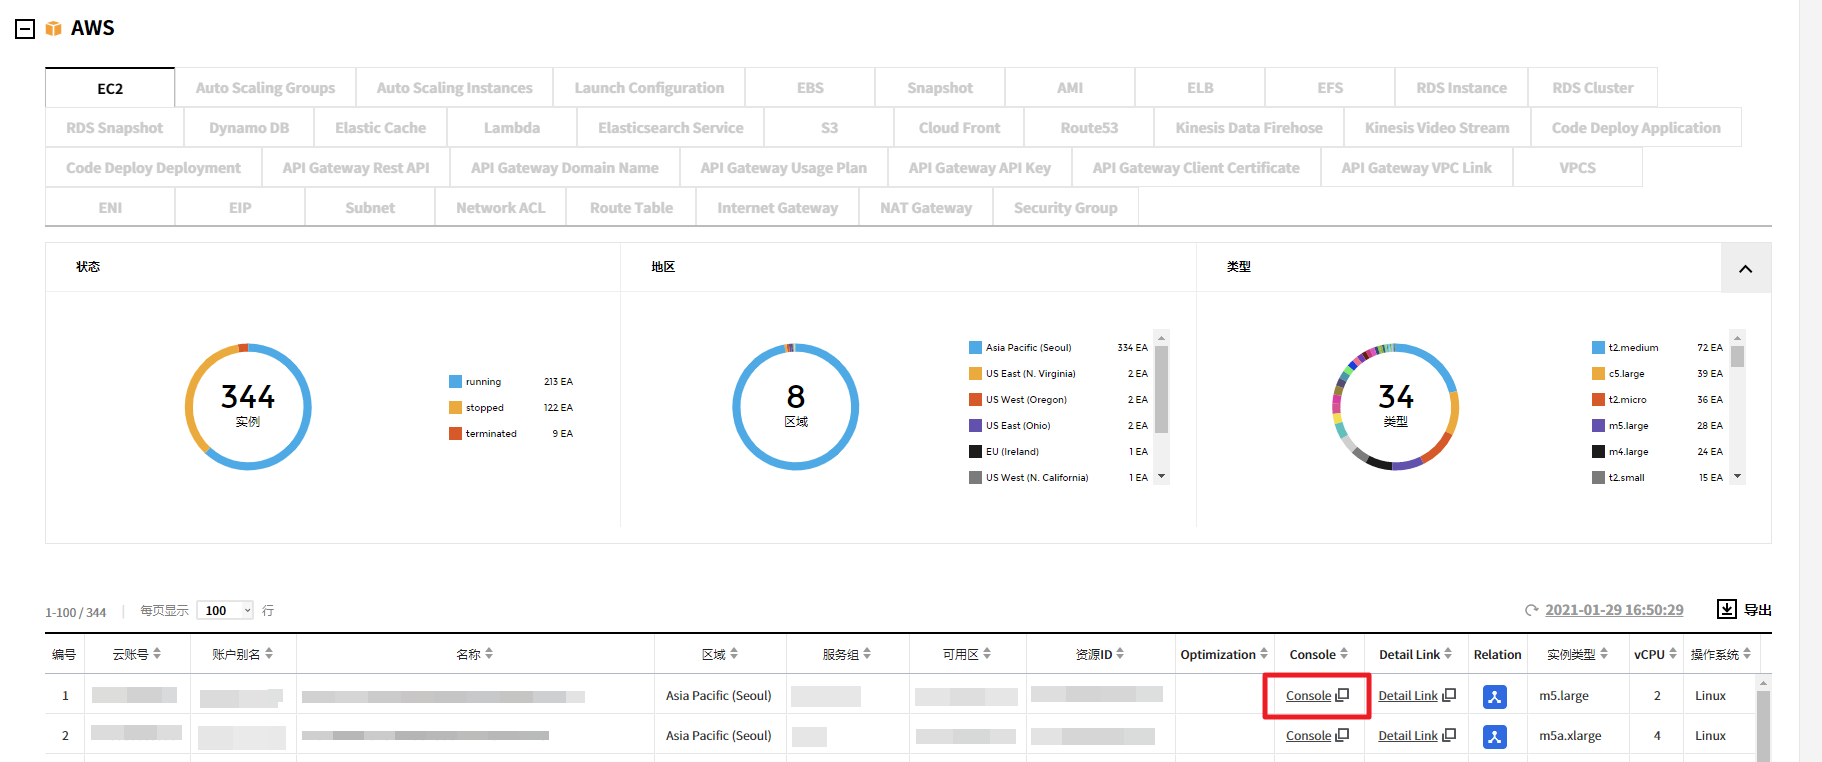
Task: Collapse the chart summary panel chevron
Action: (x=1745, y=268)
